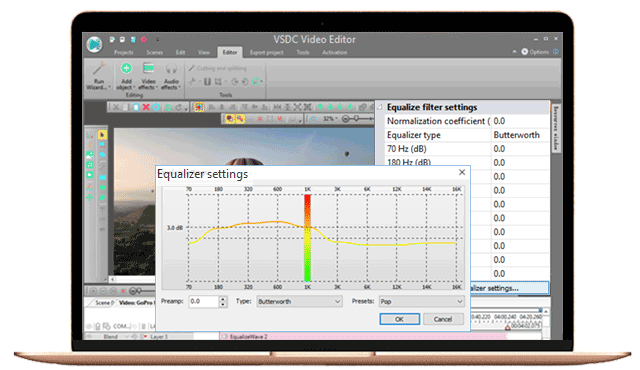Viewport: 640px width, 370px height.
Task: Click the green Add object plus icon
Action: (x=126, y=68)
